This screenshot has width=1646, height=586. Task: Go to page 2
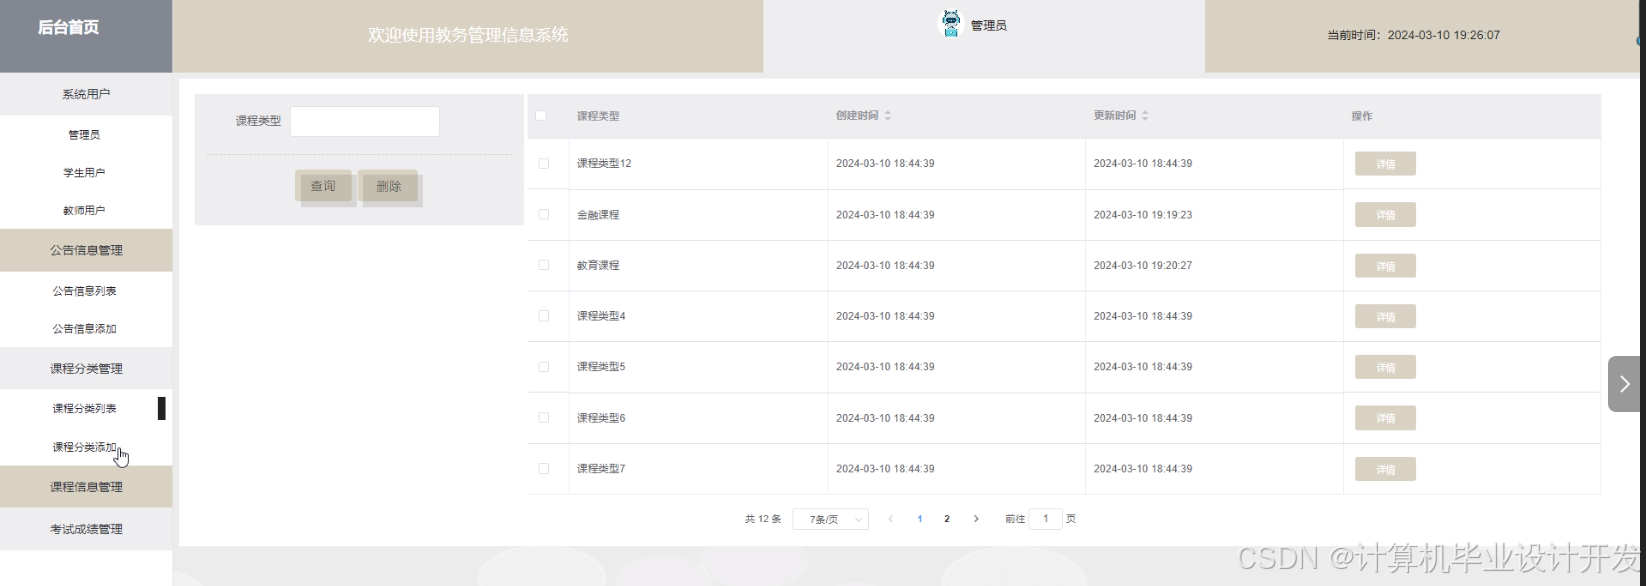point(947,519)
